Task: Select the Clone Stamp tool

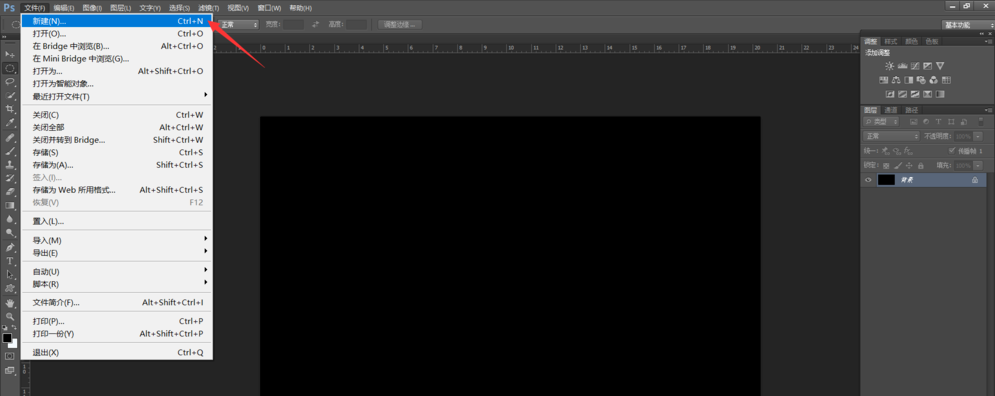Action: tap(10, 164)
